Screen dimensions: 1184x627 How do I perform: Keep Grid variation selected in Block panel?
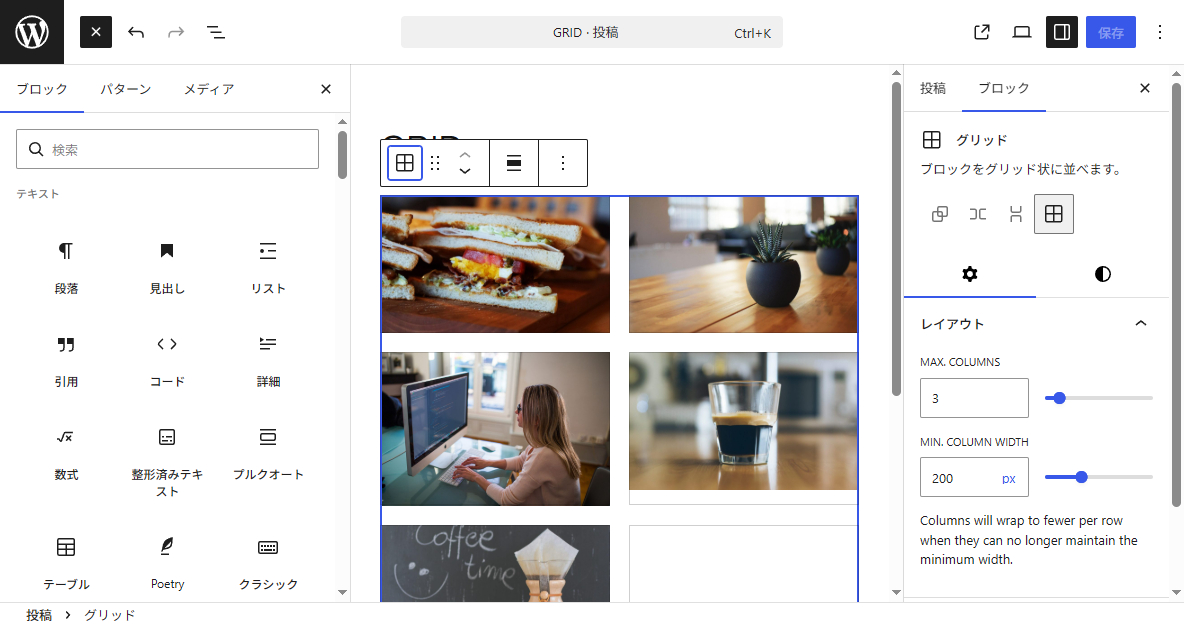pos(1053,213)
